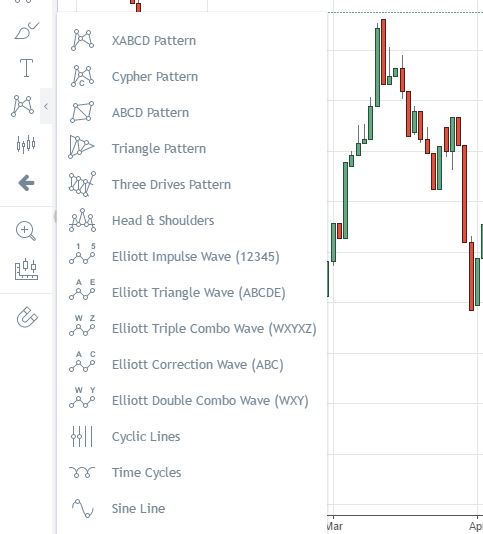The height and width of the screenshot is (534, 483).
Task: Select the brush drawing tool in sidebar
Action: [27, 31]
